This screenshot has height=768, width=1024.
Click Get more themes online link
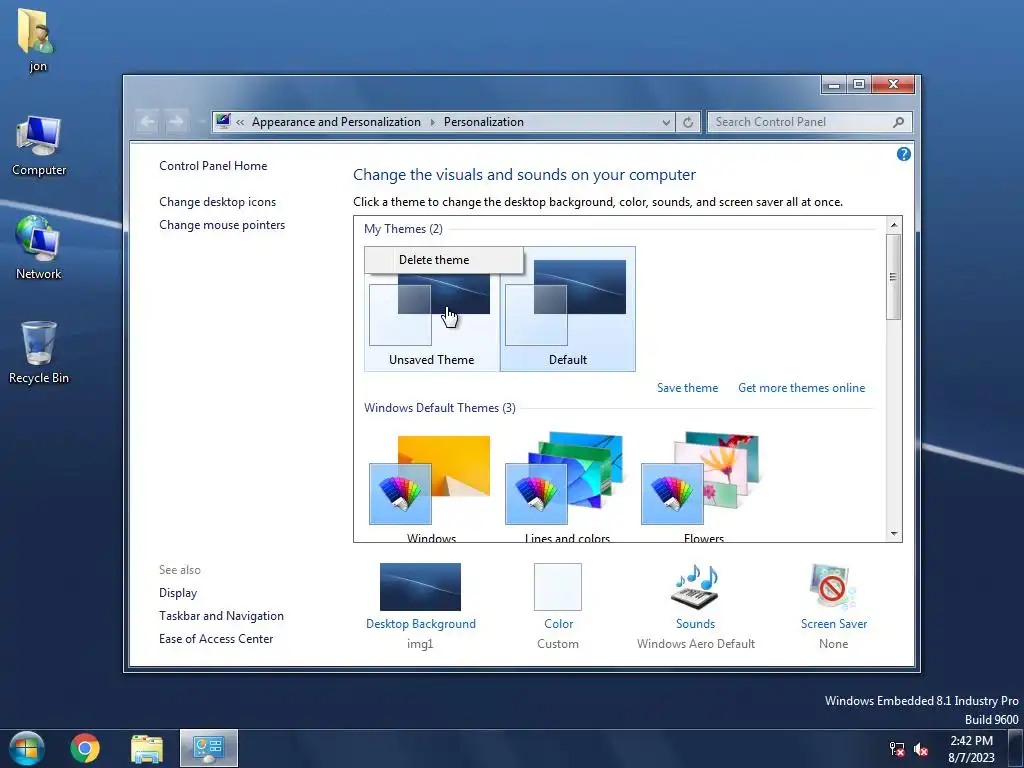click(801, 388)
